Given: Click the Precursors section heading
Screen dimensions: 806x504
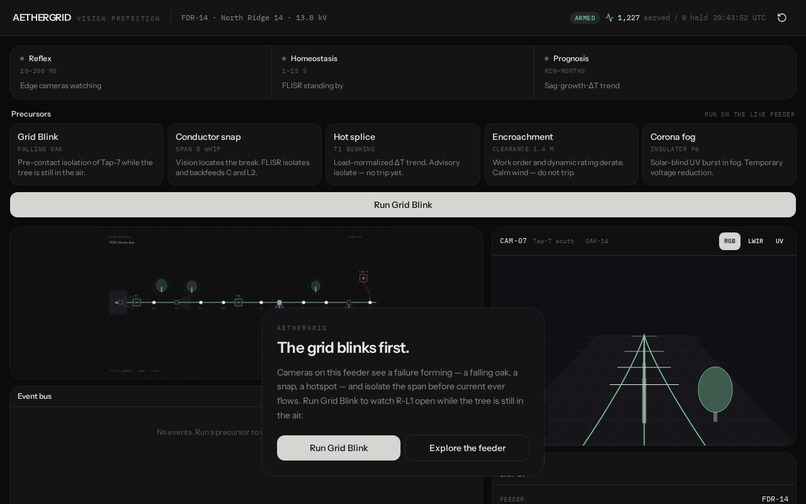Looking at the screenshot, I should [x=31, y=114].
